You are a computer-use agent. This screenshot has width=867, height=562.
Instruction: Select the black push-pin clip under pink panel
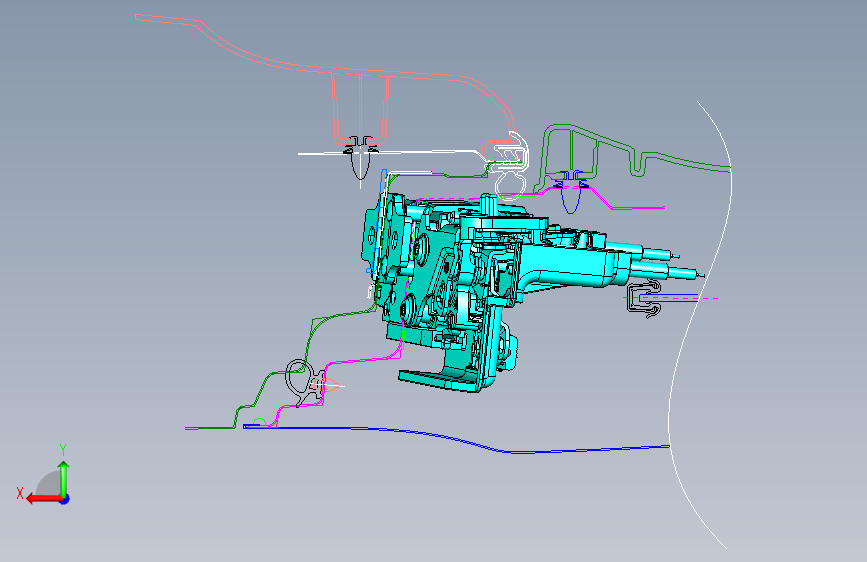[x=361, y=157]
